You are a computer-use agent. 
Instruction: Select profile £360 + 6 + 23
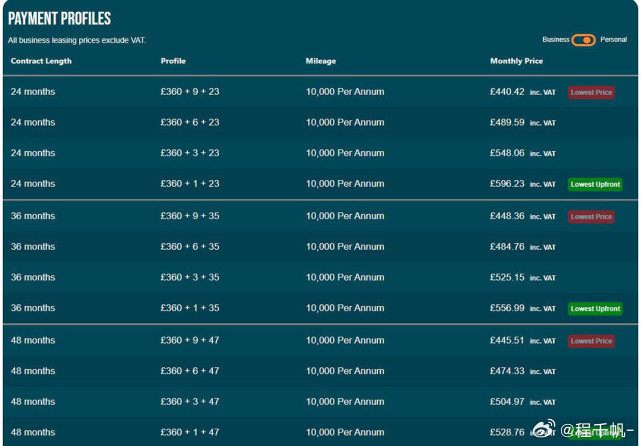tap(190, 122)
